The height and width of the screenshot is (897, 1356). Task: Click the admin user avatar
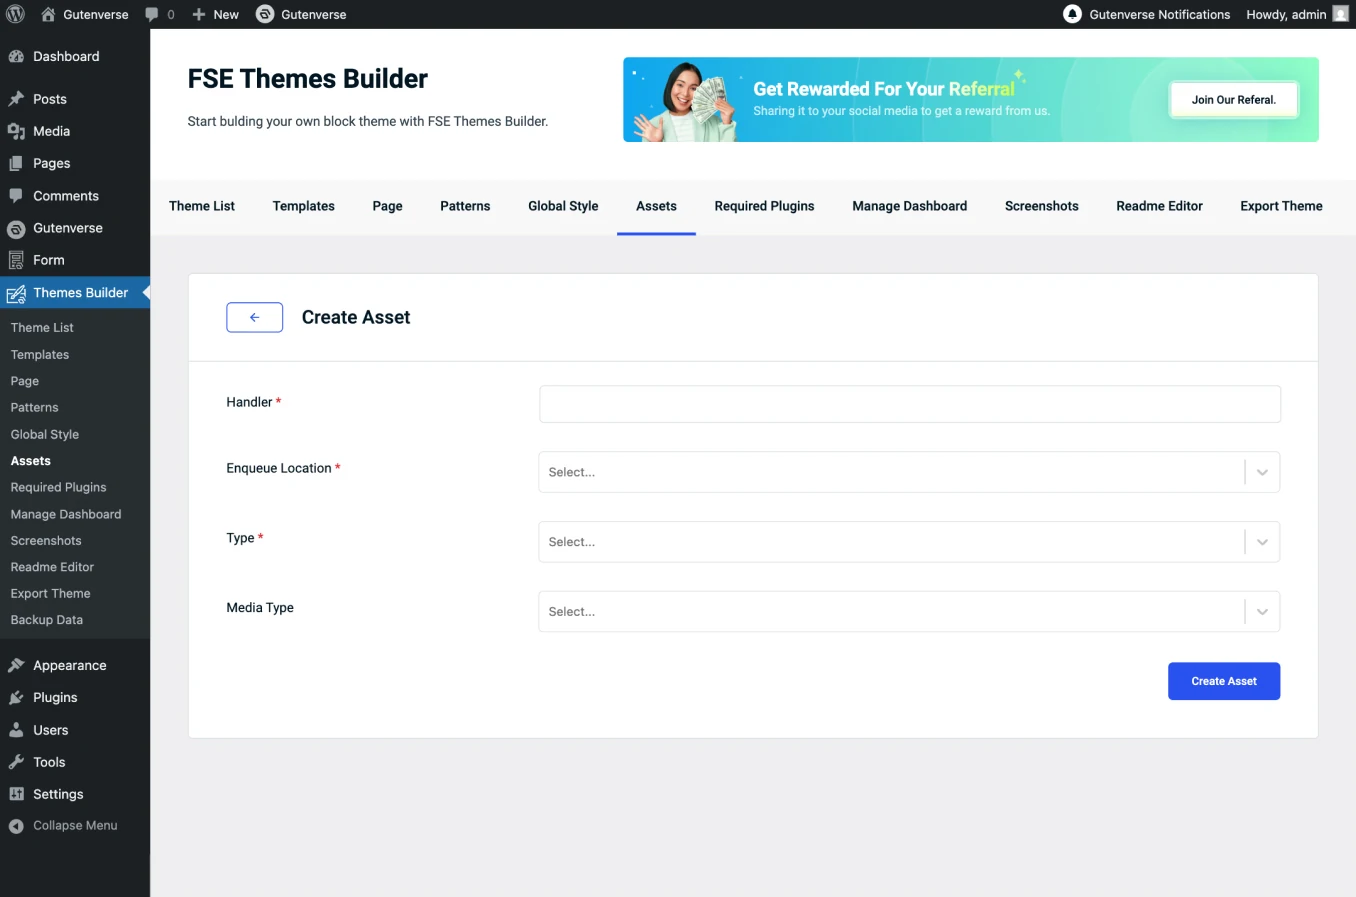1340,14
